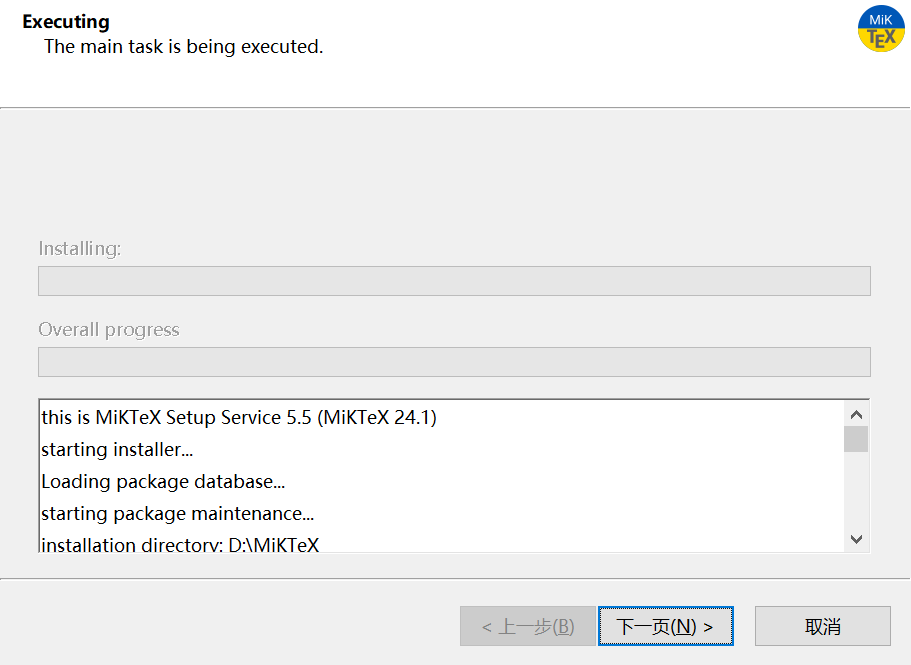Click the log line "starting package maintenance..."
This screenshot has width=911, height=665.
[x=177, y=513]
